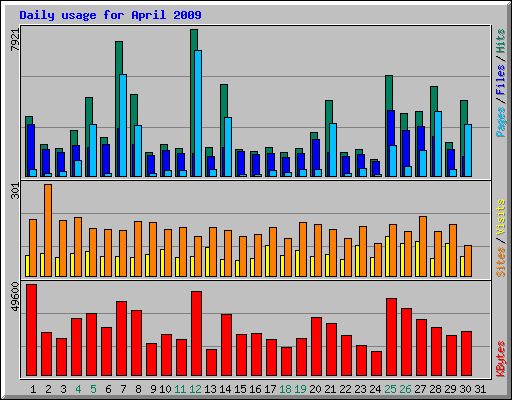Click the cyan pages bar for day 21
Image resolution: width=512 pixels, height=400 pixels.
click(x=333, y=150)
